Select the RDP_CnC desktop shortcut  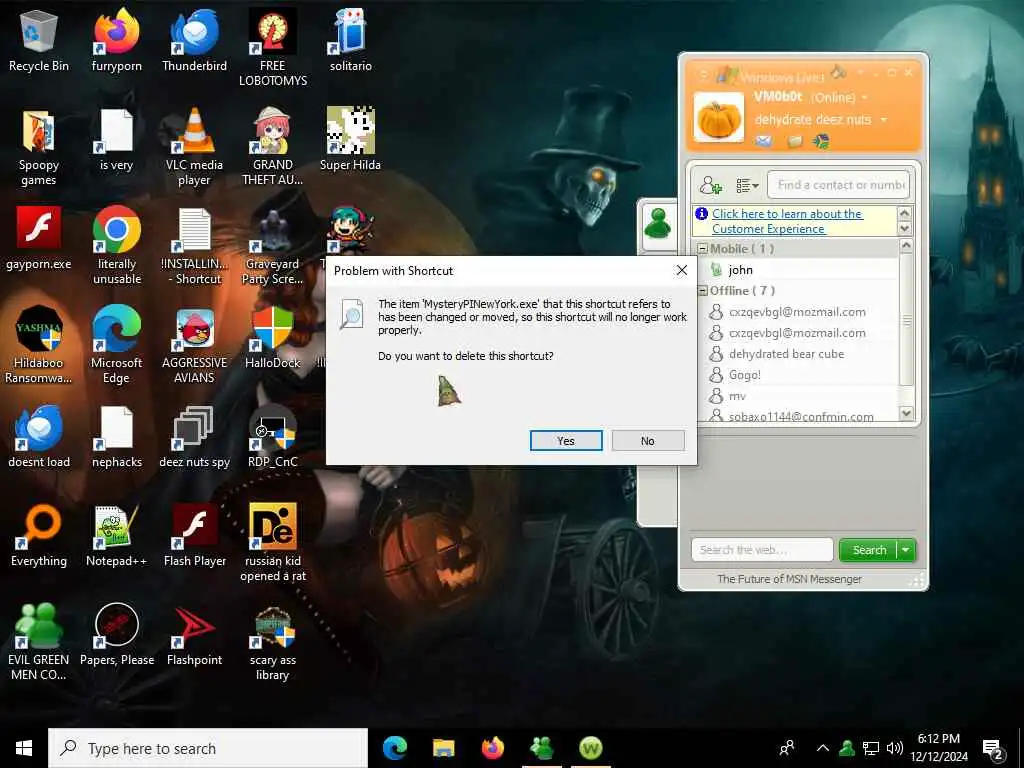click(x=272, y=436)
